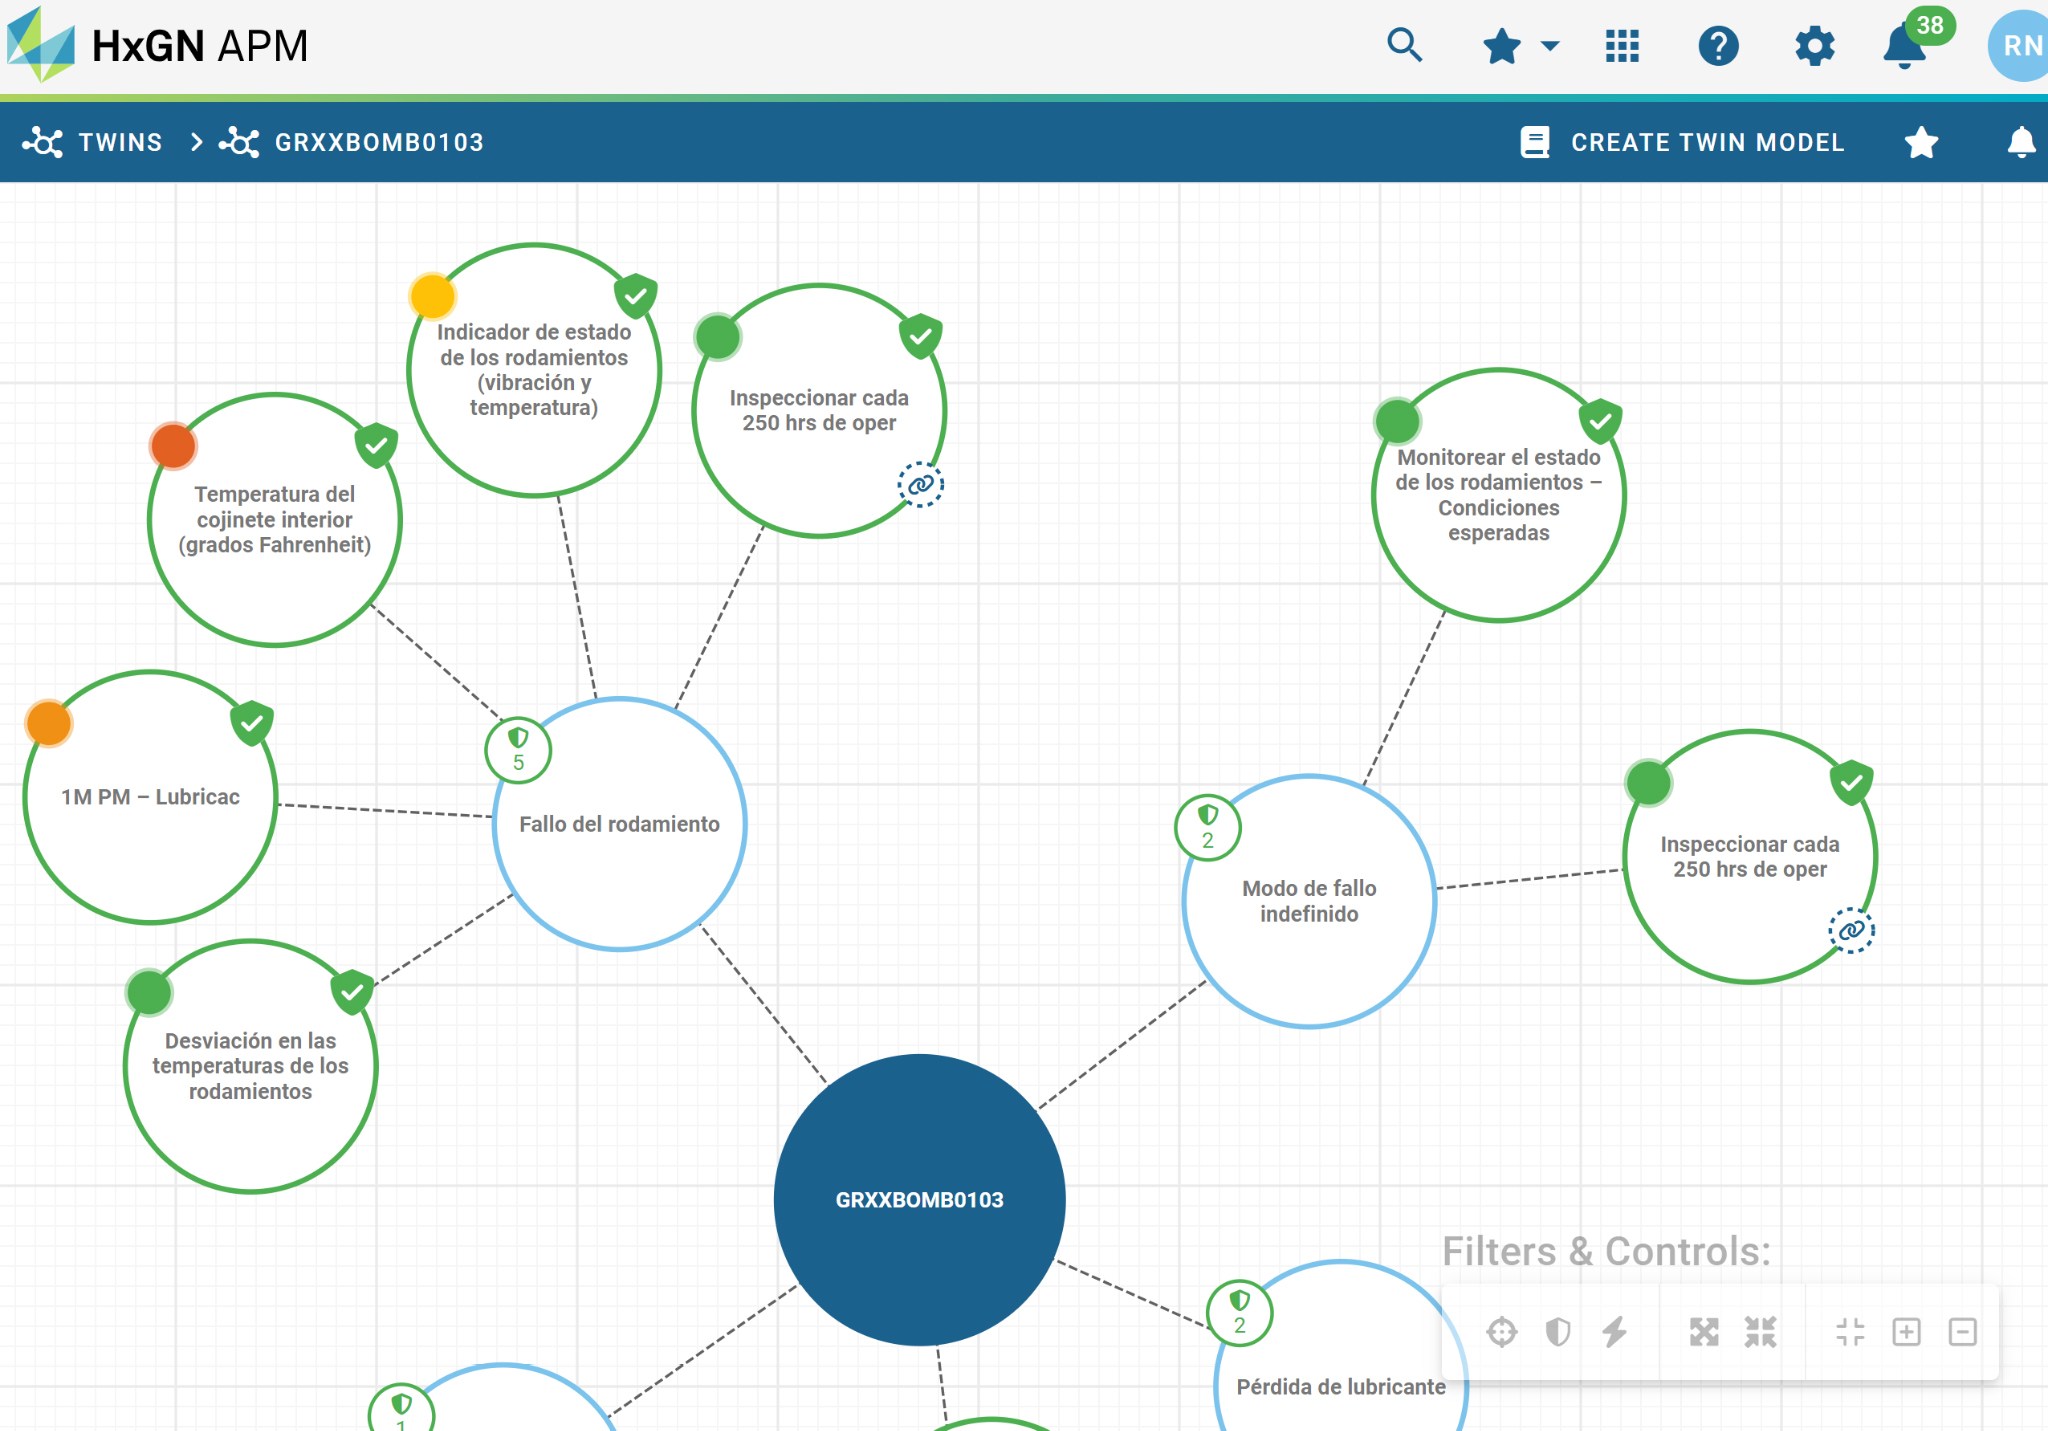This screenshot has width=2048, height=1431.
Task: Open the settings gear icon
Action: click(x=1814, y=45)
